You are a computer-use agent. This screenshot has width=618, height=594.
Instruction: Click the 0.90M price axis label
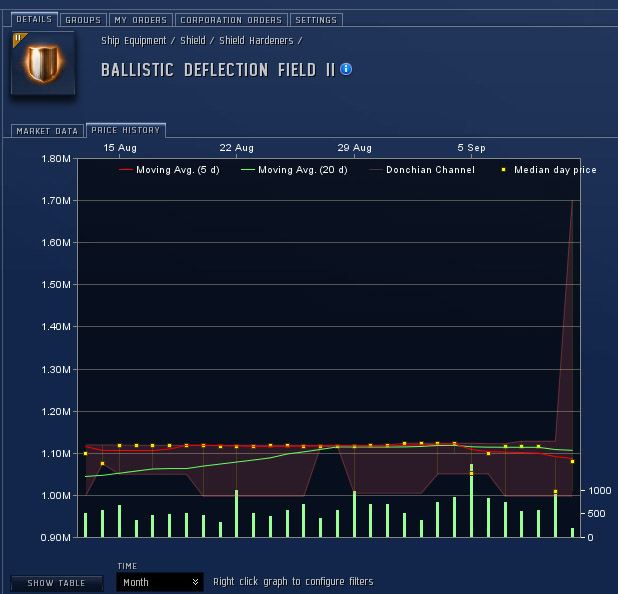pos(56,538)
